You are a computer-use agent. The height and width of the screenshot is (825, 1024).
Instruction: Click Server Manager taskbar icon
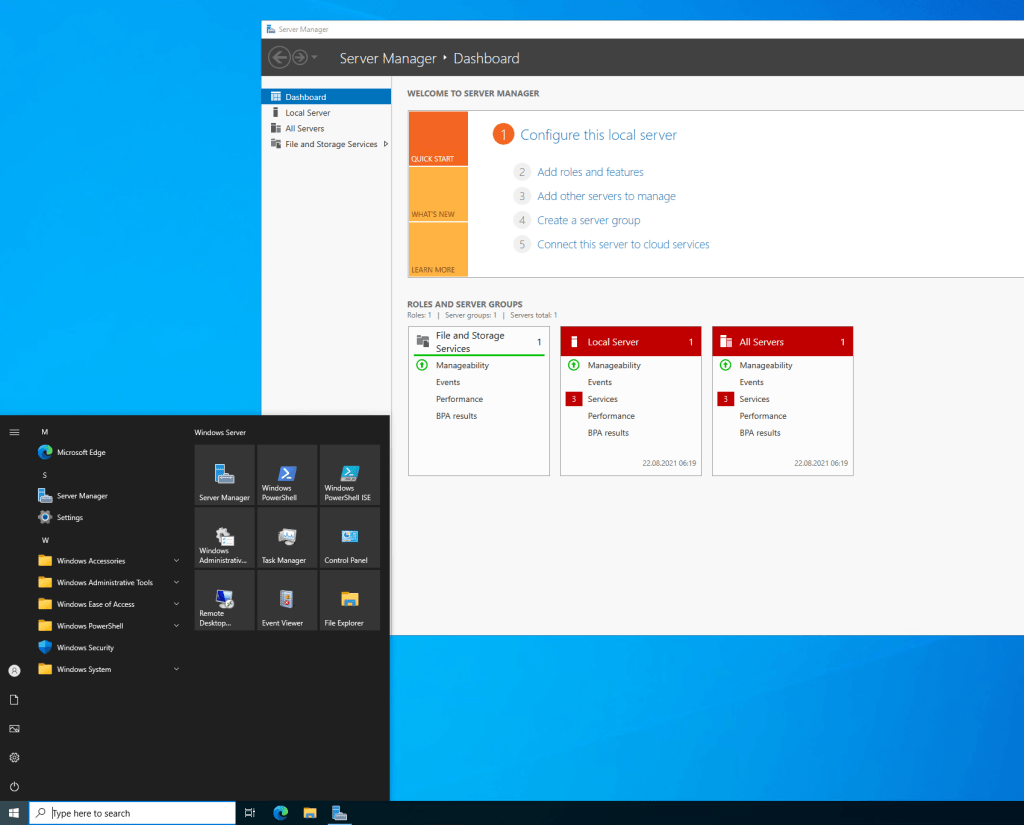point(340,813)
